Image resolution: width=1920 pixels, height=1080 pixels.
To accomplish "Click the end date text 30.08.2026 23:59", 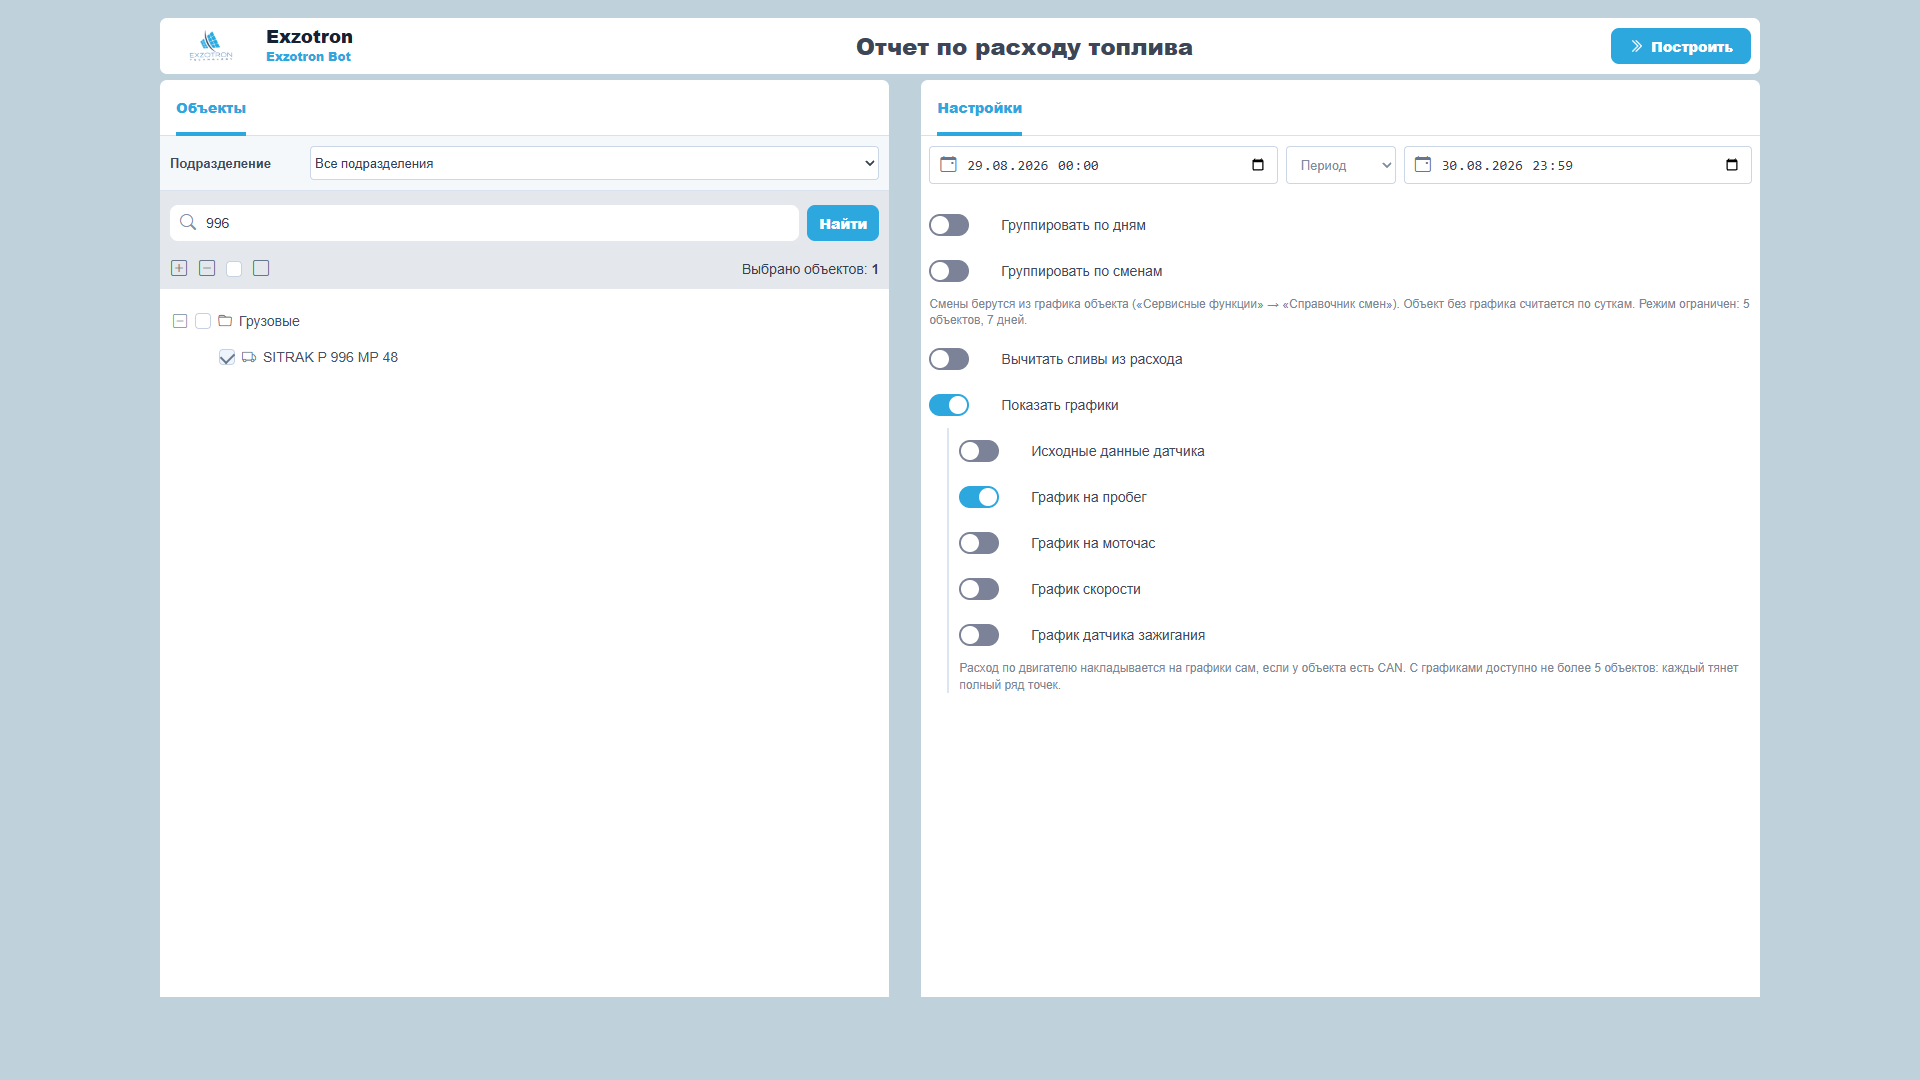I will (1507, 166).
